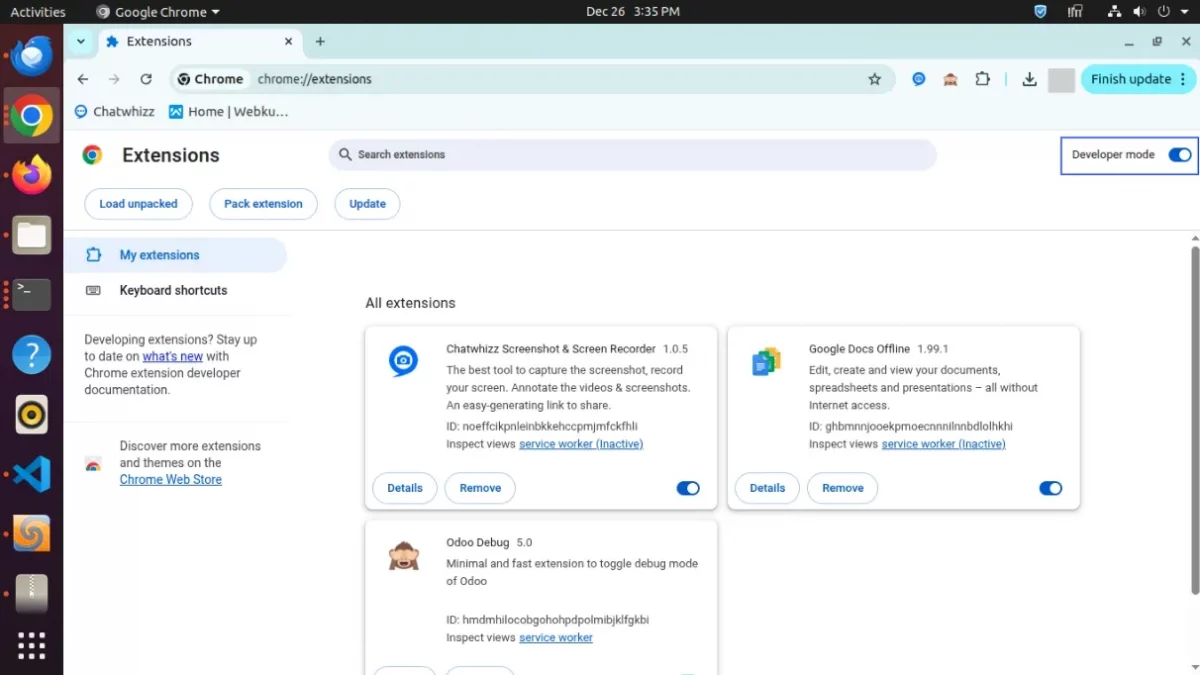Open the Chatwhizz bookmark
This screenshot has width=1200, height=675.
115,111
